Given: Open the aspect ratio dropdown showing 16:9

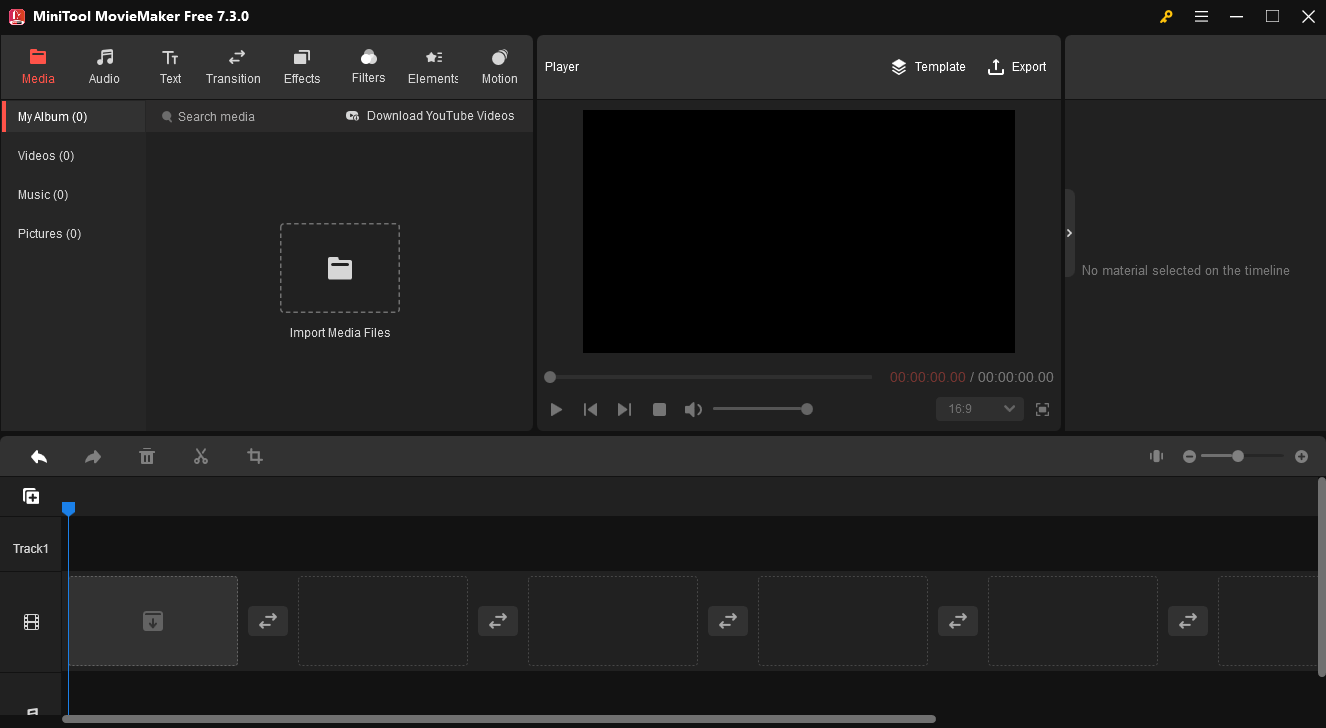Looking at the screenshot, I should click(979, 408).
